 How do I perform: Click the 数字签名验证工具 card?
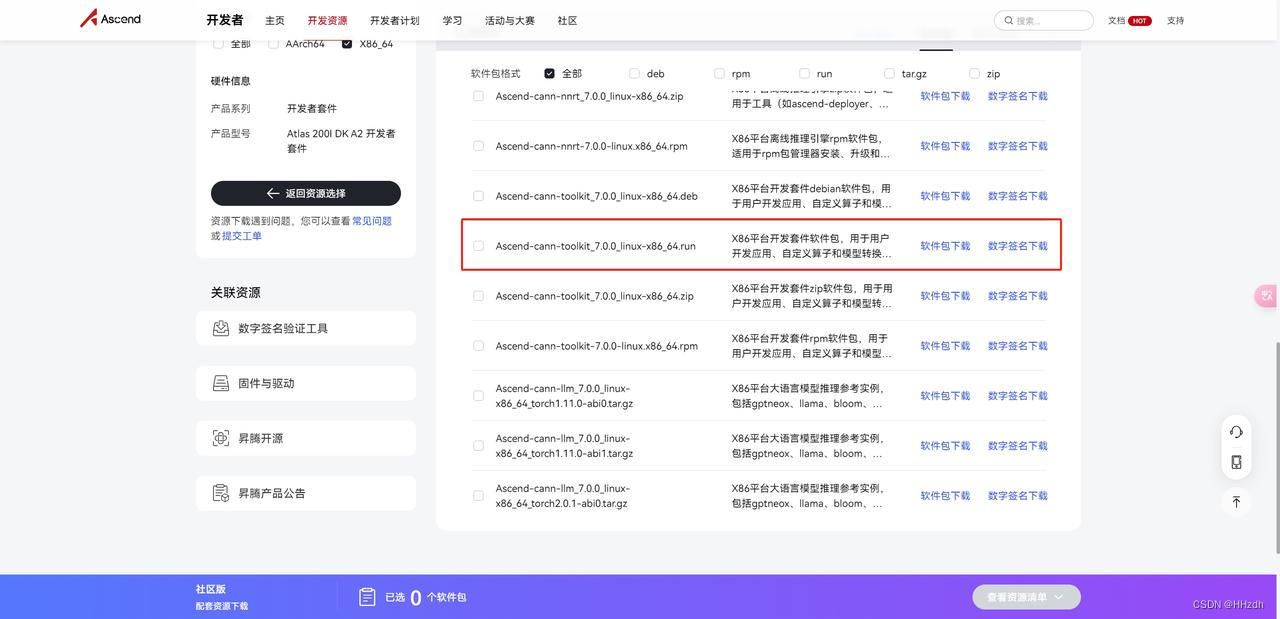coord(306,328)
